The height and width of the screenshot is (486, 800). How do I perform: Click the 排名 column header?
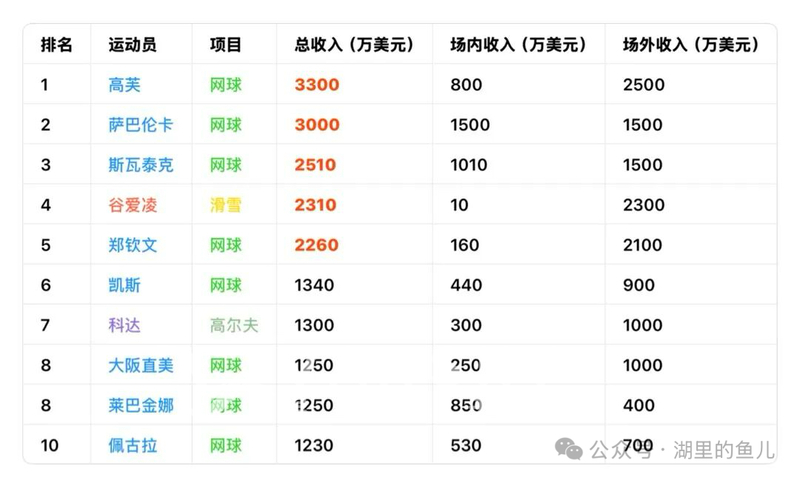click(57, 45)
